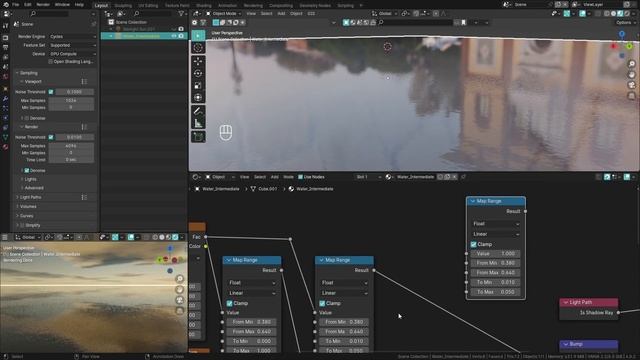Click zoom icon in bottom-left viewport
The width and height of the screenshot is (640, 360).
pyautogui.click(x=180, y=279)
